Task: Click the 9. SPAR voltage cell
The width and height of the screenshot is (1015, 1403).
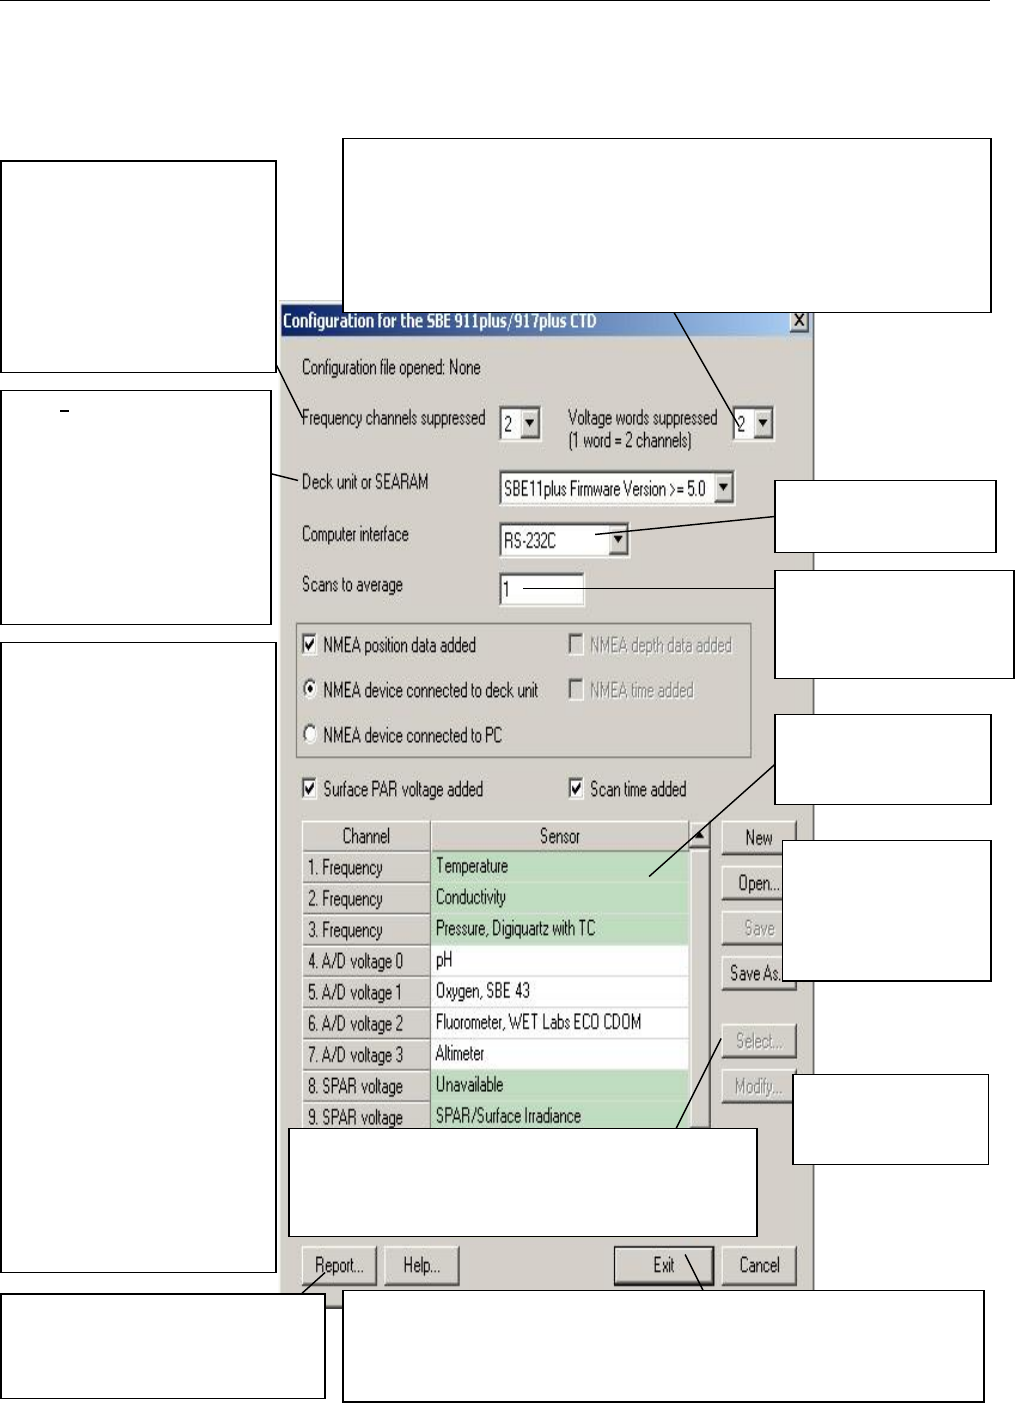Action: point(366,1116)
